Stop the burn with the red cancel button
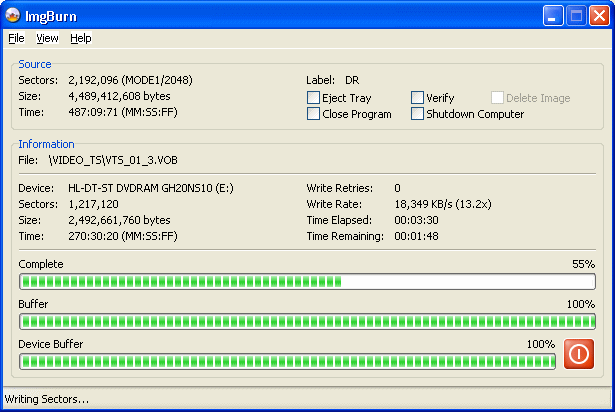Image resolution: width=615 pixels, height=412 pixels. (x=579, y=354)
